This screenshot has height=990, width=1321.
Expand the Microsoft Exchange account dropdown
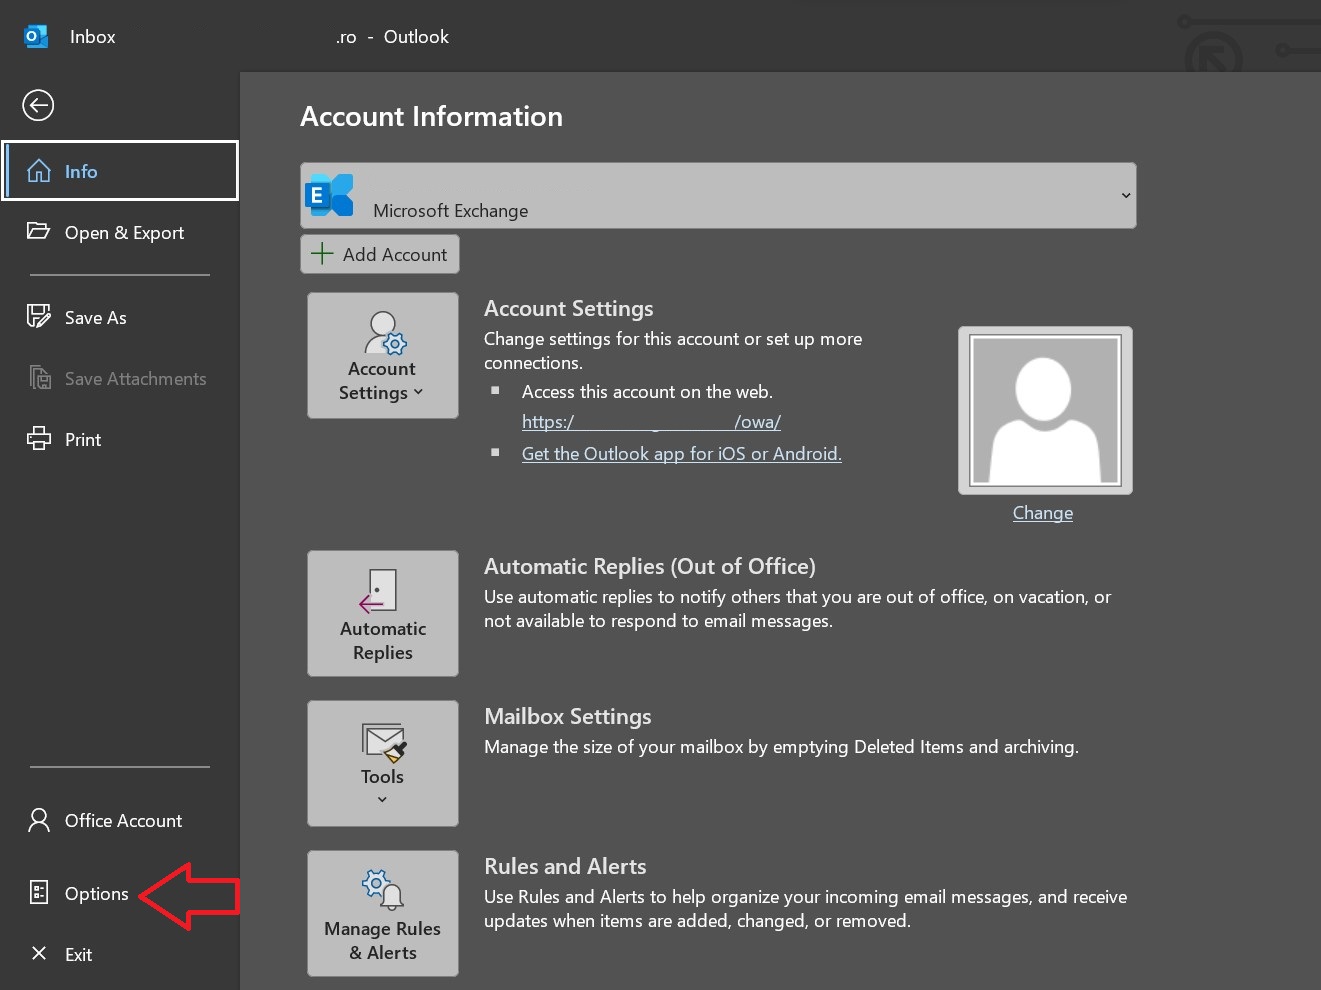click(x=1125, y=195)
